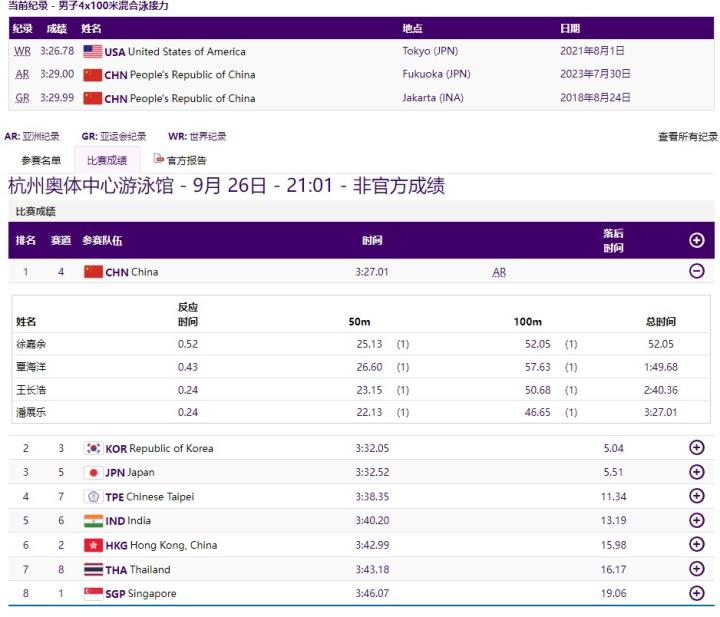Click the 查看所有纪录 link
720x617 pixels.
click(x=687, y=137)
